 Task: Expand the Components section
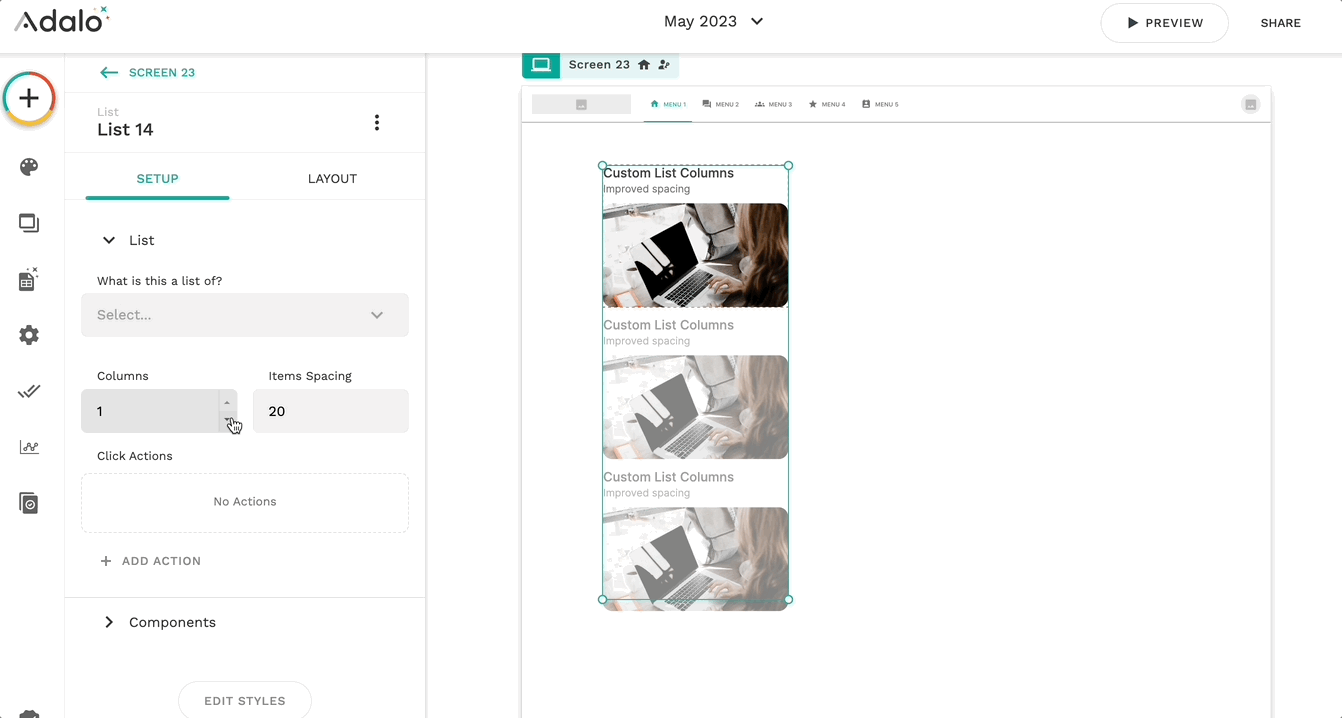[x=109, y=622]
